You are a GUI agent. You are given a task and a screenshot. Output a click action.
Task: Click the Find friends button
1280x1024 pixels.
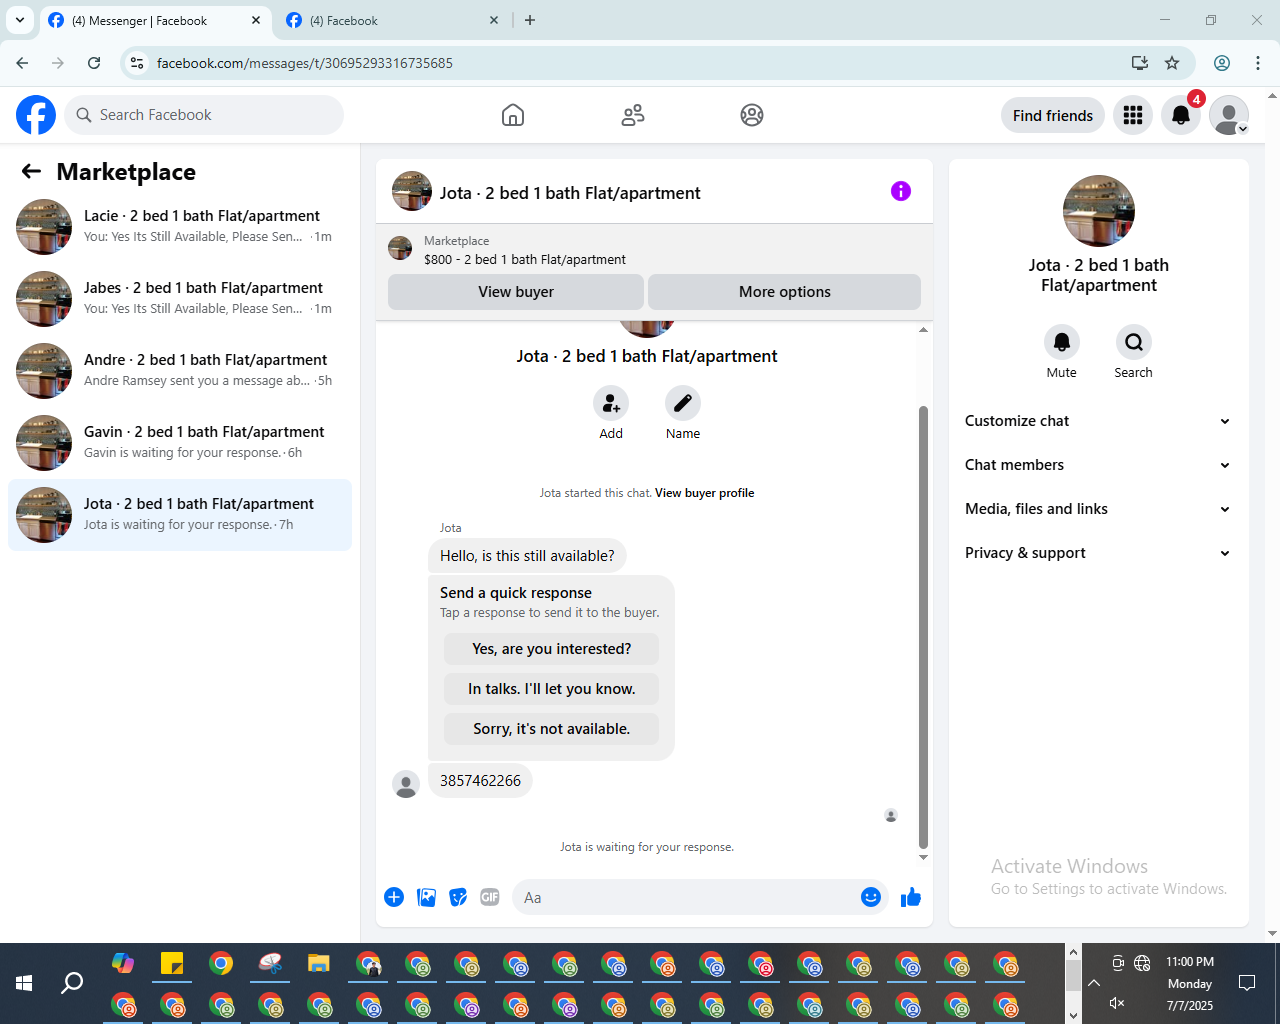[1053, 115]
